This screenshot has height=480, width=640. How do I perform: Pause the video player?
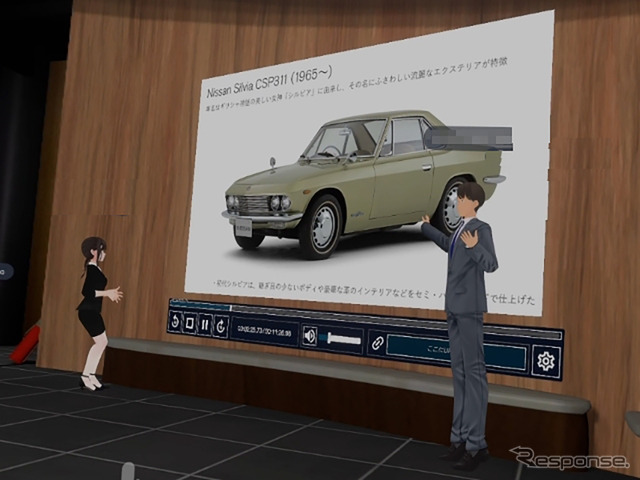pyautogui.click(x=205, y=325)
